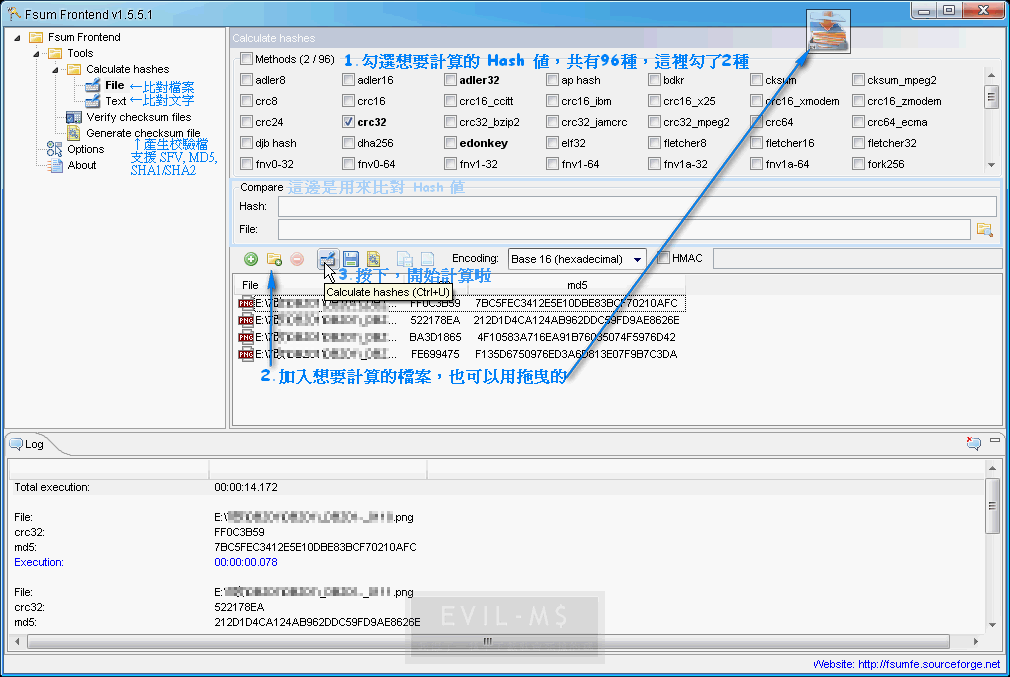Image resolution: width=1010 pixels, height=677 pixels.
Task: Click the Generate checksum file icon
Action: pyautogui.click(x=74, y=133)
